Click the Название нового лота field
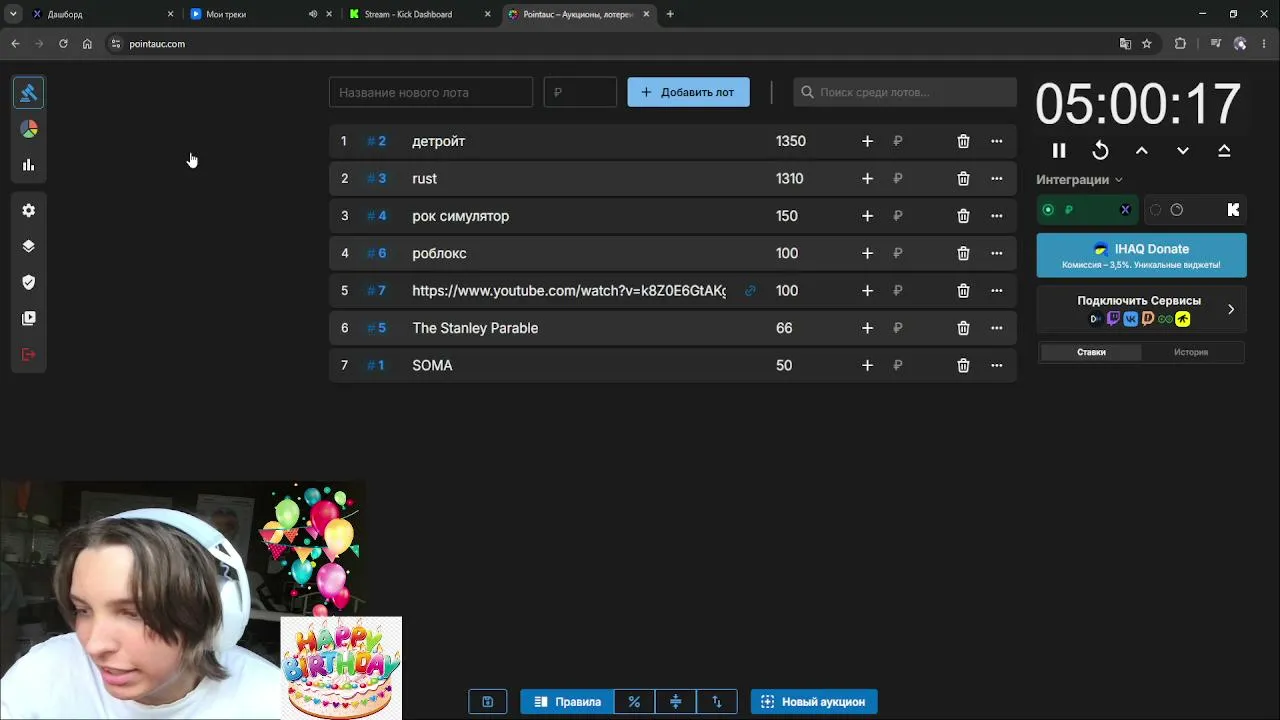 (431, 92)
